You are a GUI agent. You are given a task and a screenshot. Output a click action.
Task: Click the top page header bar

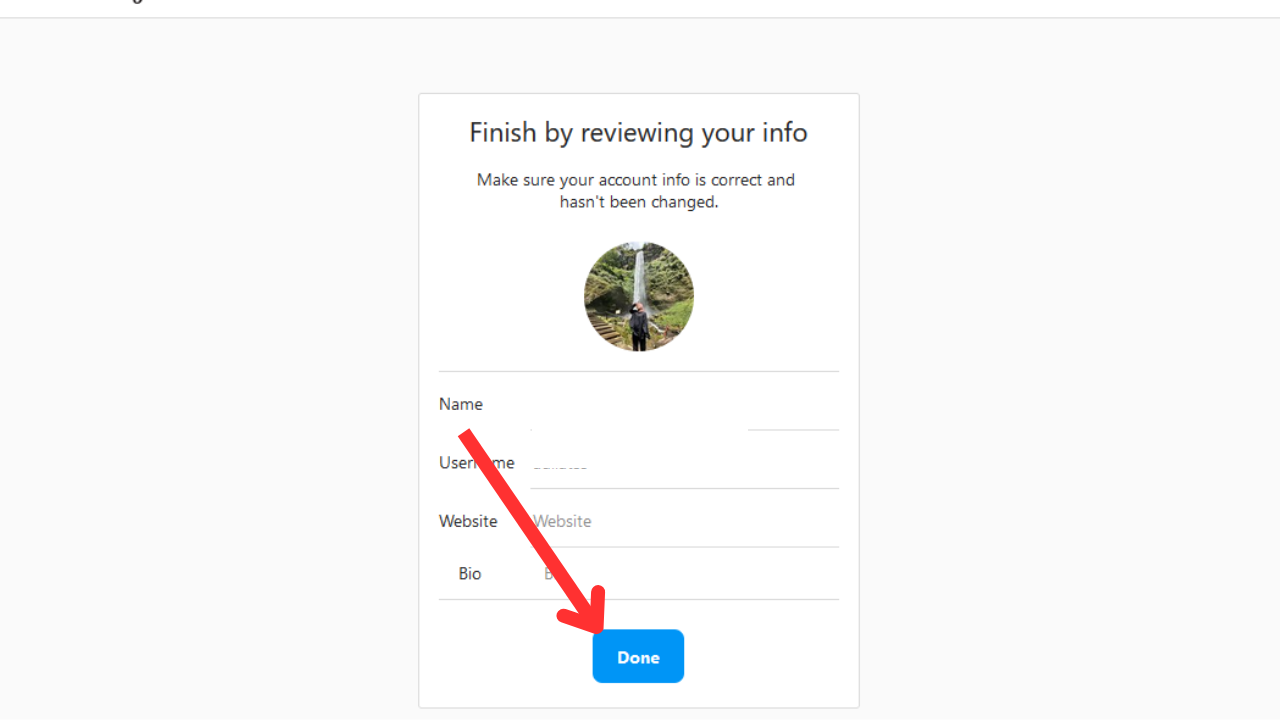point(640,8)
